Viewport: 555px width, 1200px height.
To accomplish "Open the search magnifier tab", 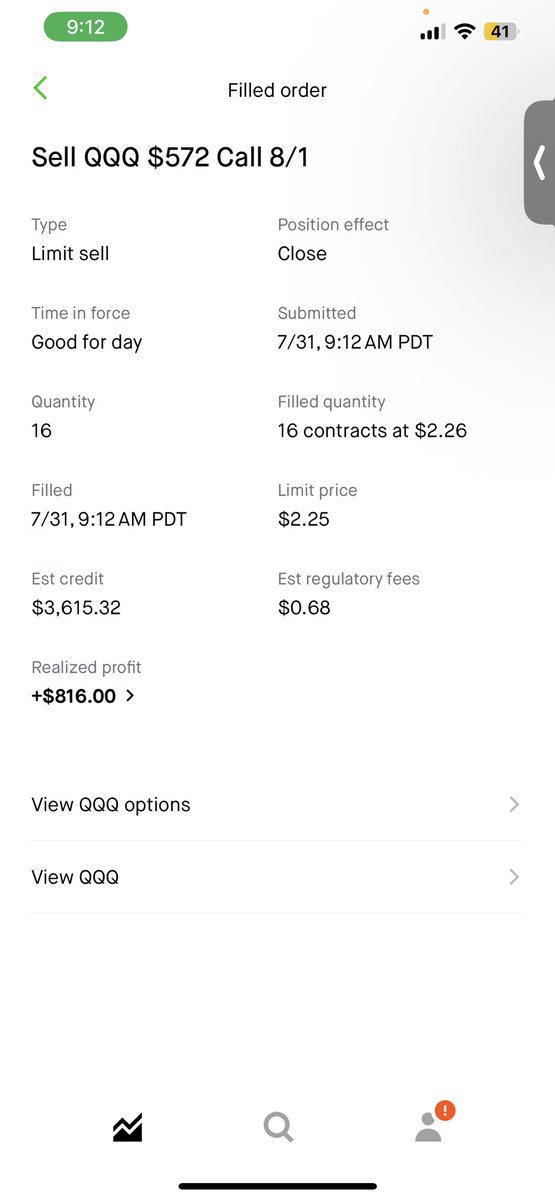I will [x=278, y=1128].
